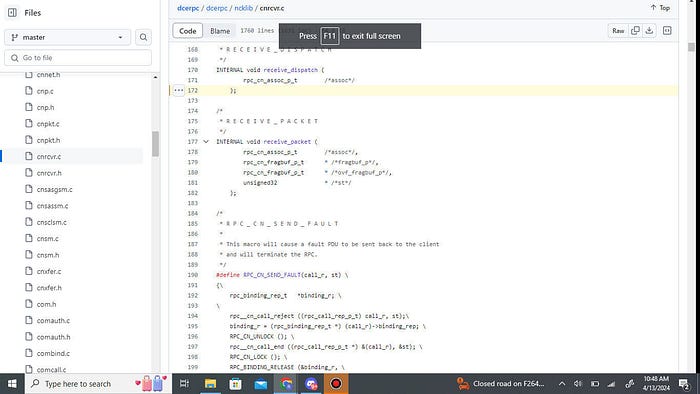Image resolution: width=700 pixels, height=394 pixels.
Task: Click the search files magnifier icon
Action: [143, 37]
